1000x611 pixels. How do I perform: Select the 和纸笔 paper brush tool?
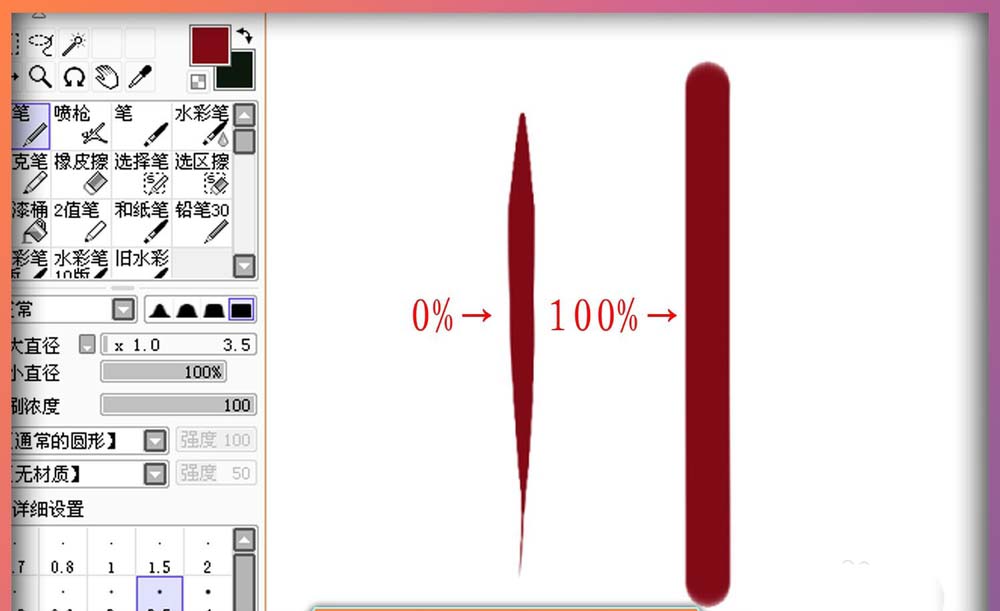140,220
